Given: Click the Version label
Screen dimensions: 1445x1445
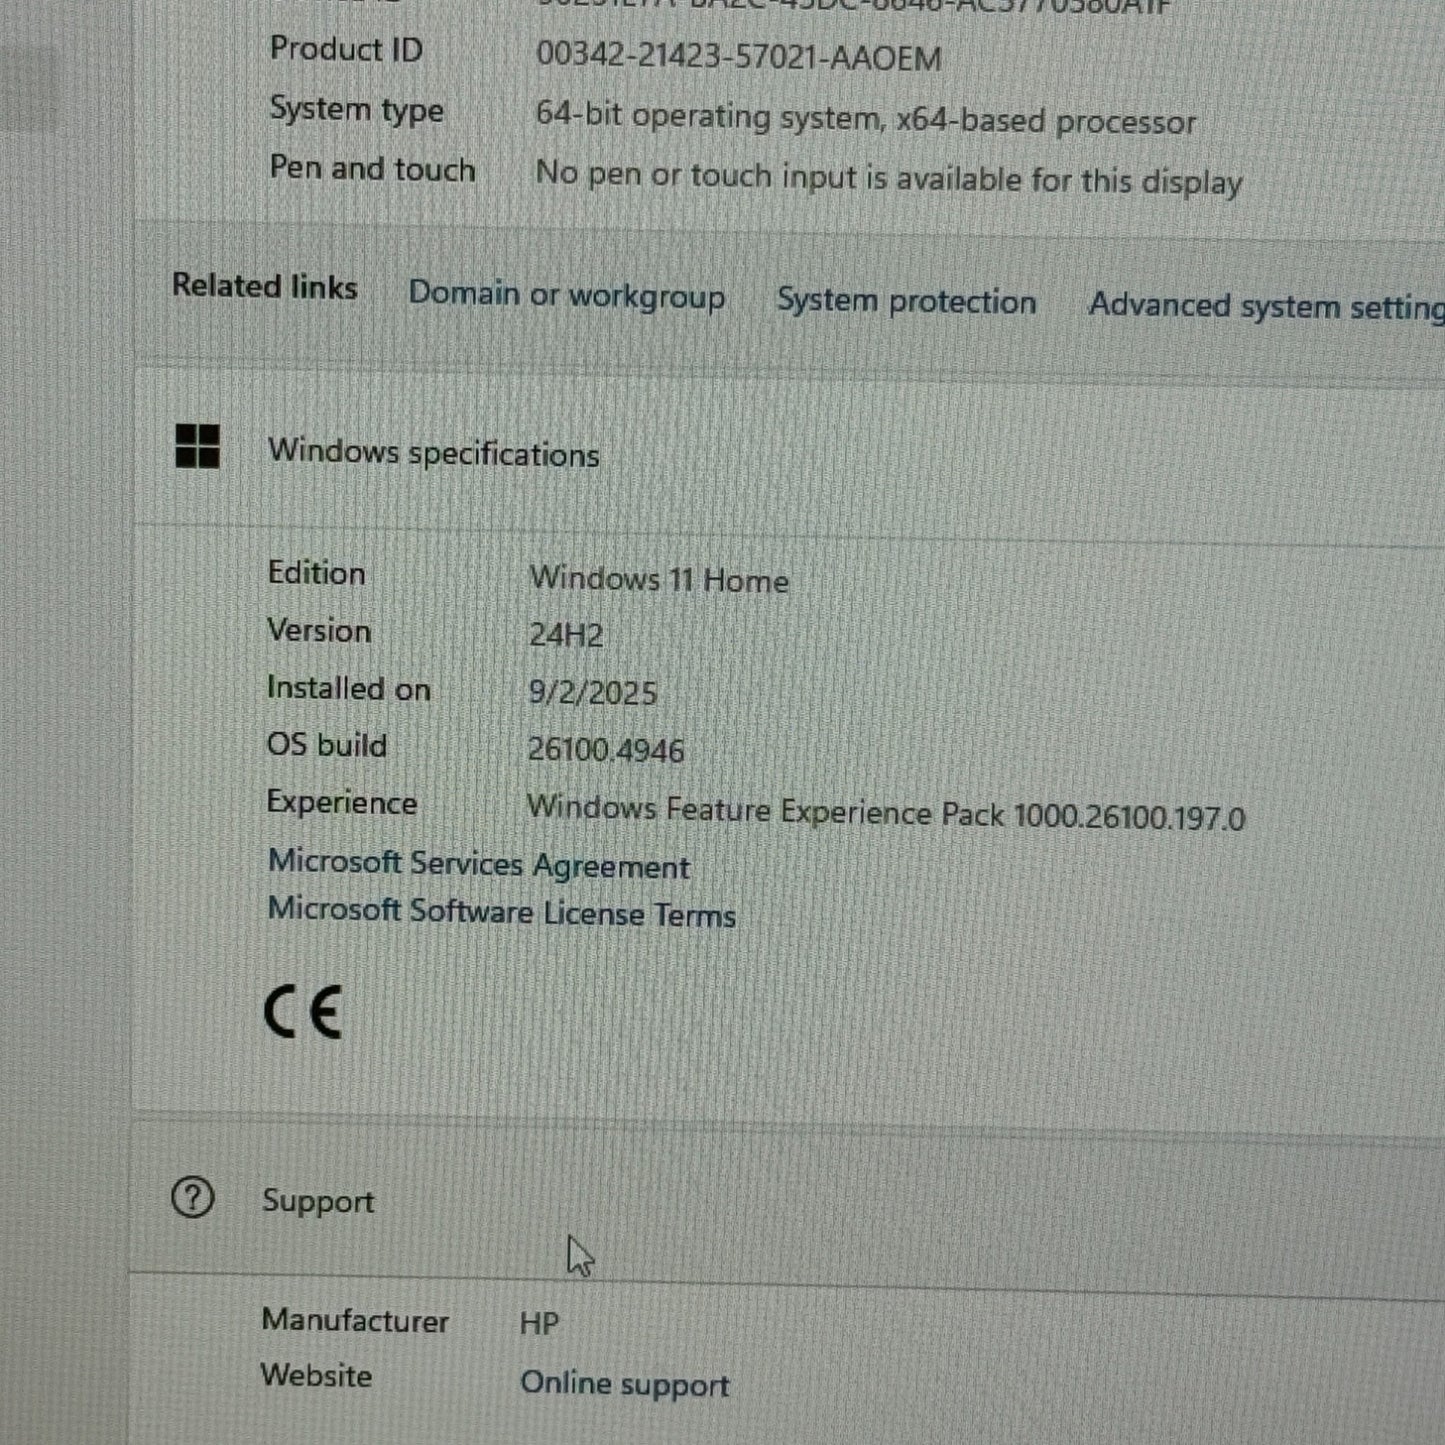Looking at the screenshot, I should click(x=319, y=631).
